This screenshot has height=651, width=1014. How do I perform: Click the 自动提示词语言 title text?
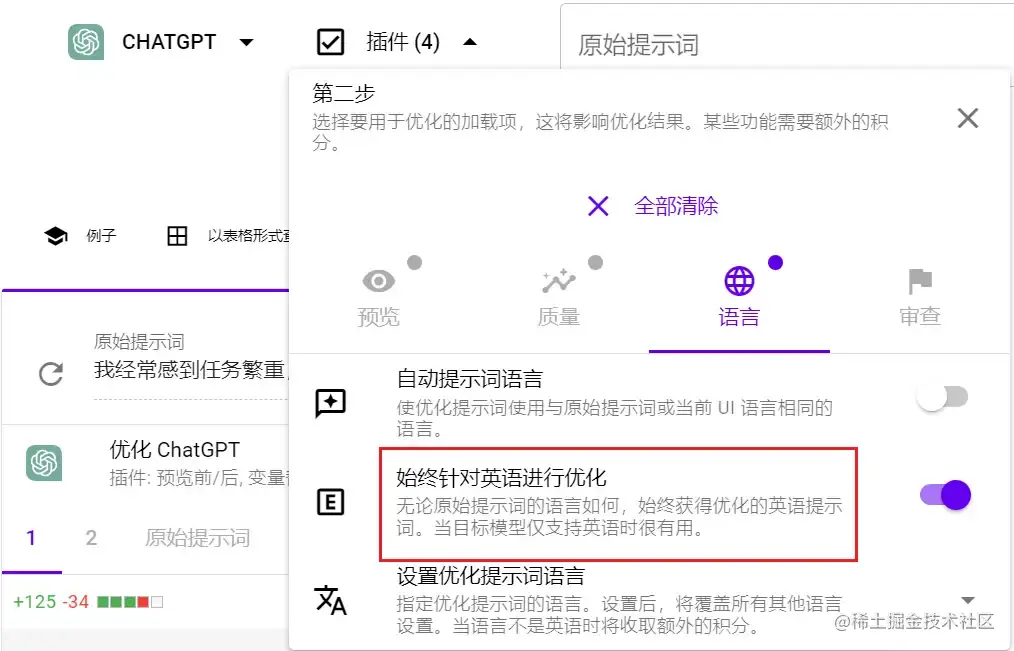pos(469,379)
